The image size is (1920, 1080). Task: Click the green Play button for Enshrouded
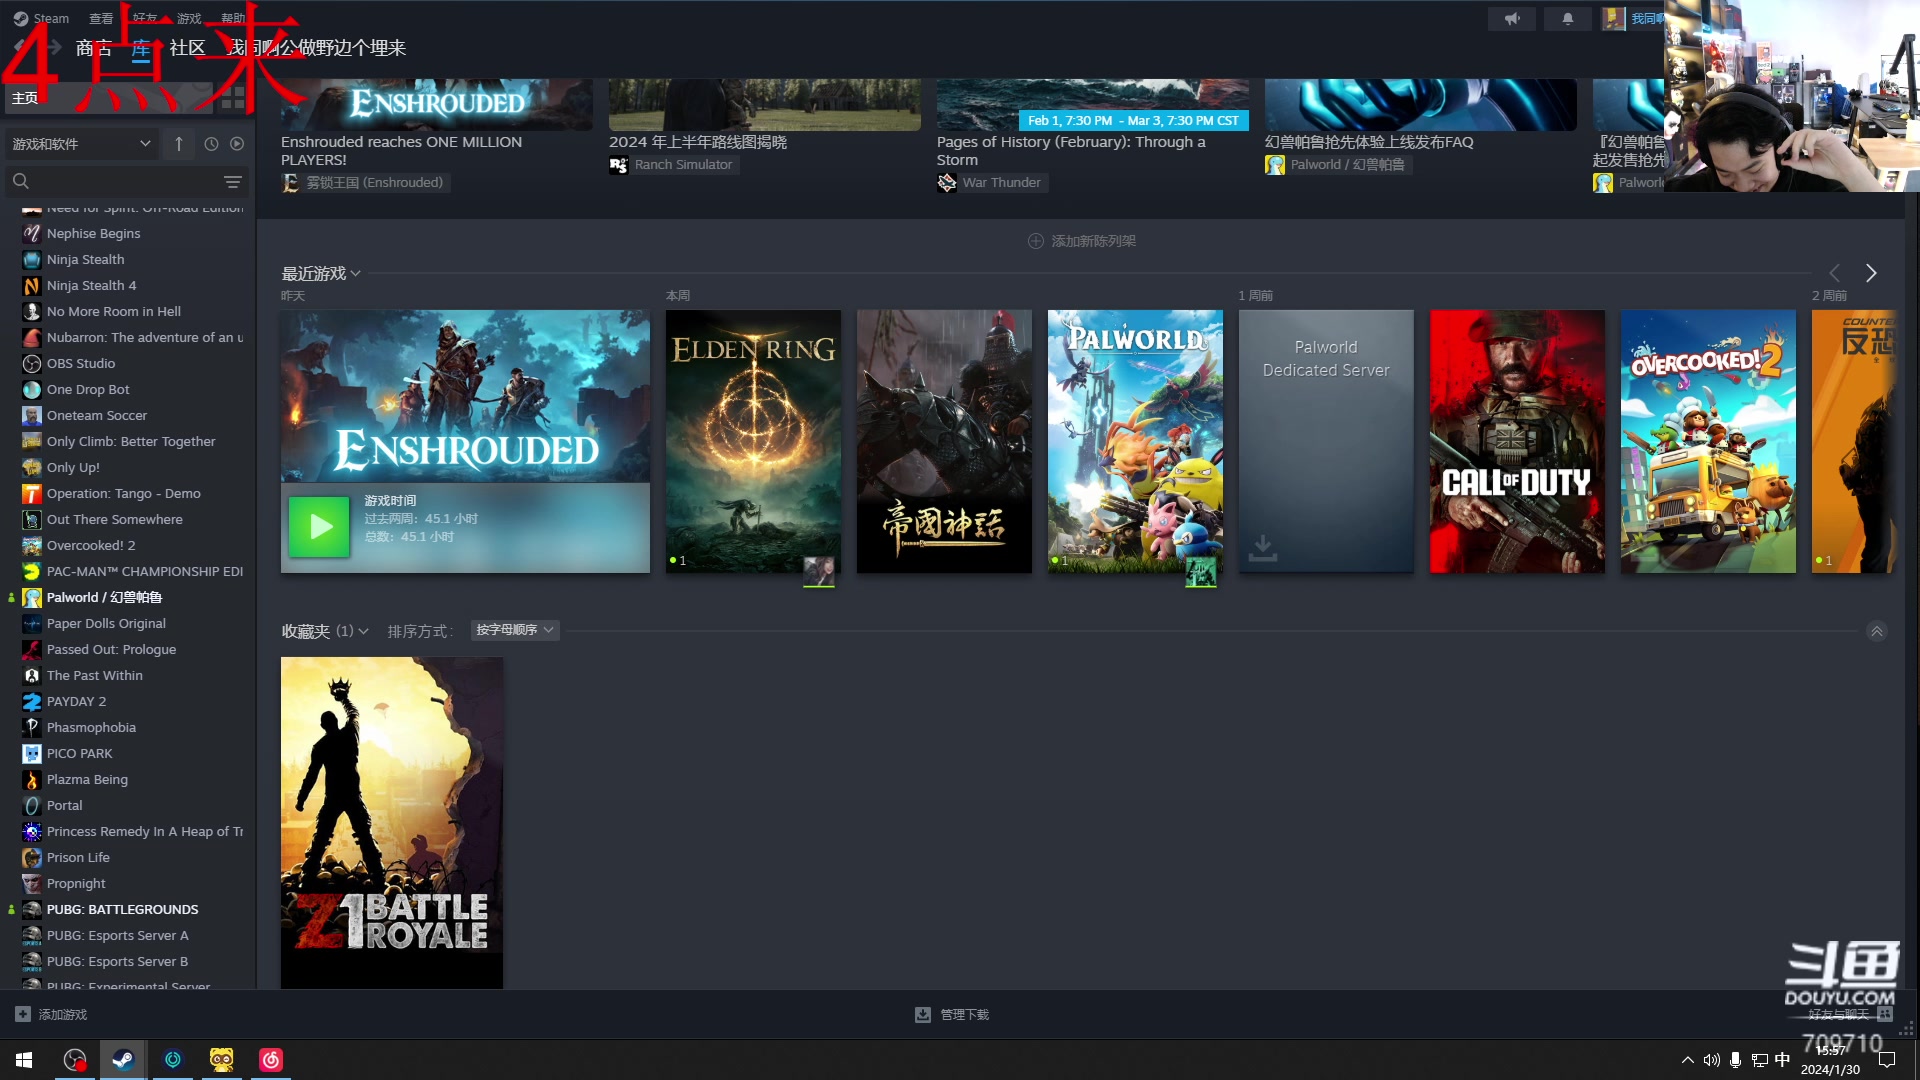[319, 526]
